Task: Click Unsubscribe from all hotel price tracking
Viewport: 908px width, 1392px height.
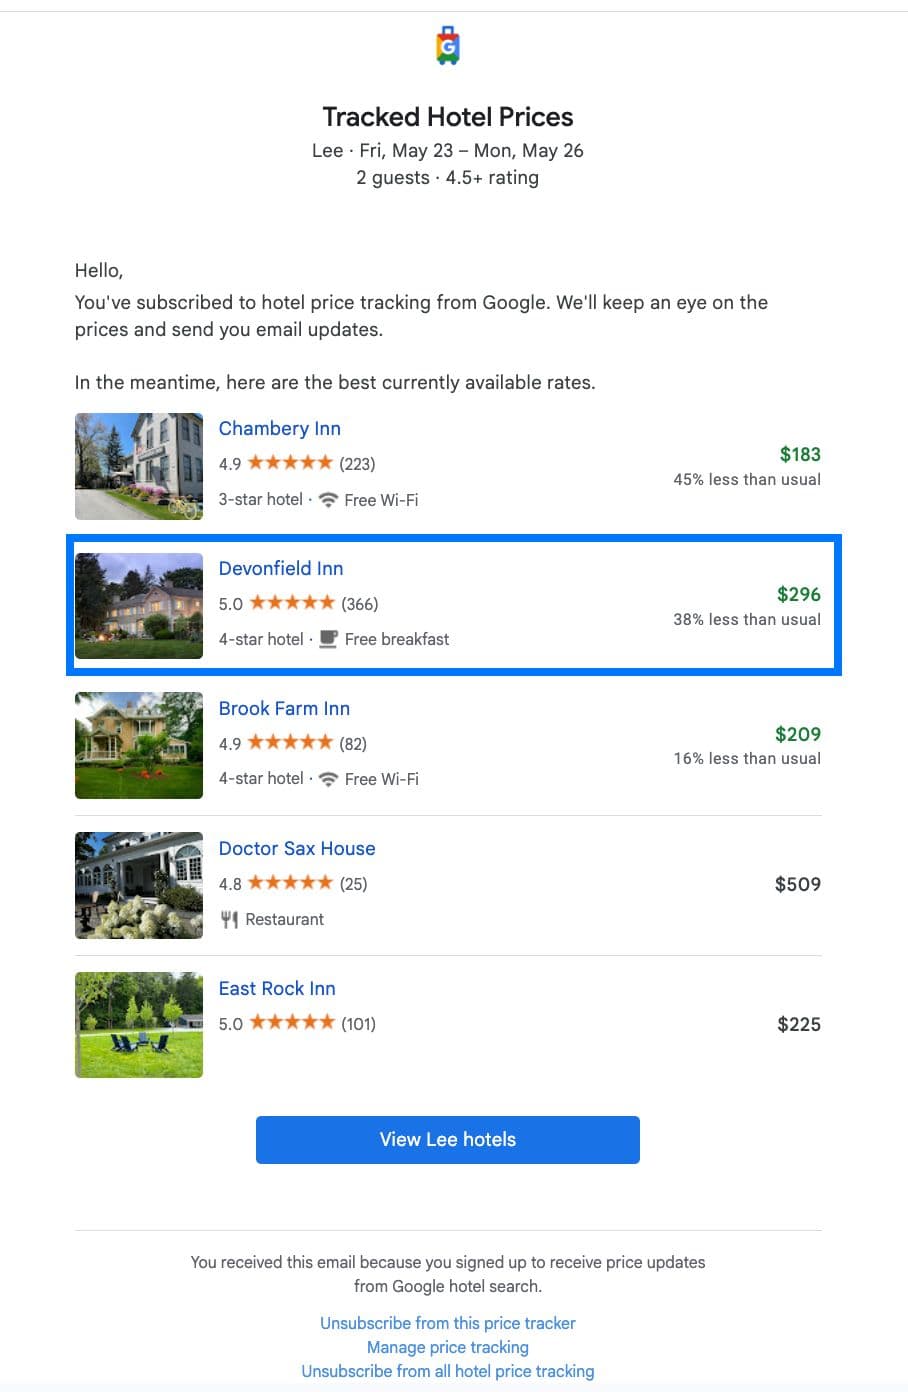Action: click(x=448, y=1371)
